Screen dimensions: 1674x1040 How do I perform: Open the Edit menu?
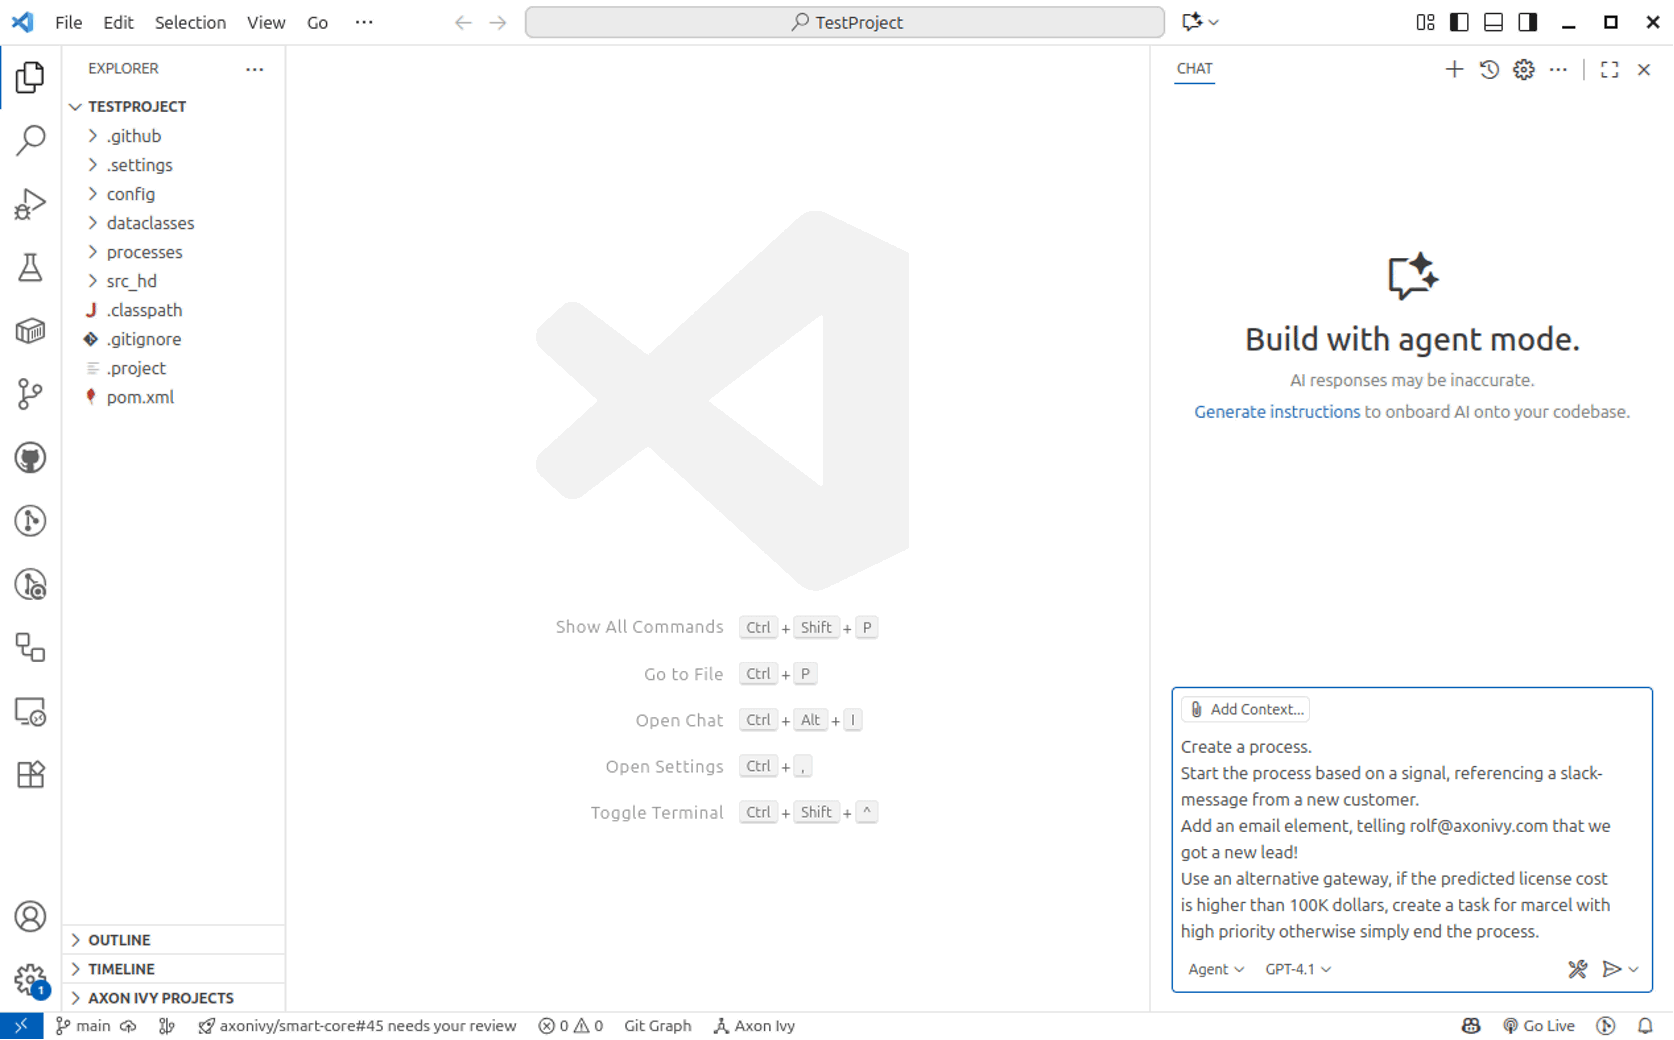tap(118, 22)
